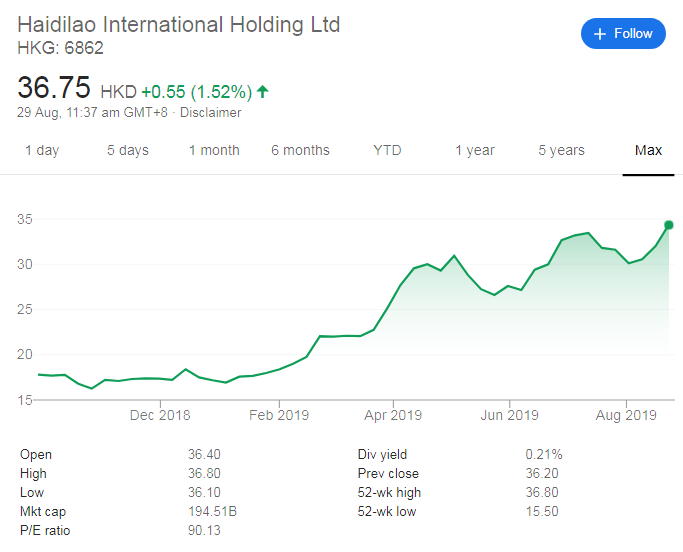Click the green endpoint dot on chart
This screenshot has width=683, height=552.
coord(669,225)
